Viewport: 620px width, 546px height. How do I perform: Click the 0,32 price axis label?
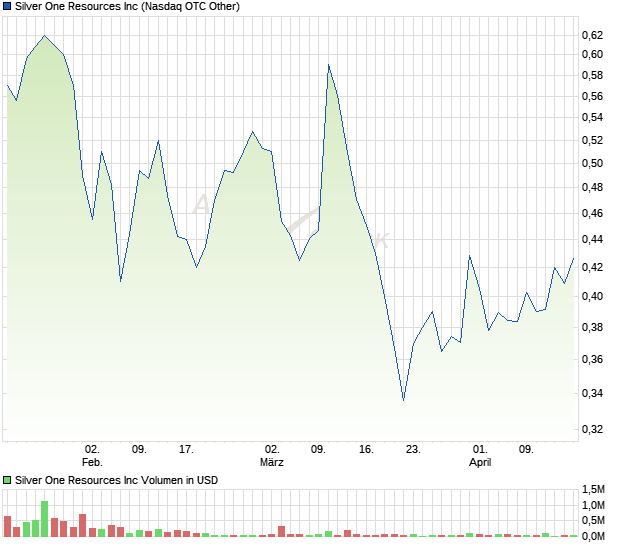tap(592, 429)
